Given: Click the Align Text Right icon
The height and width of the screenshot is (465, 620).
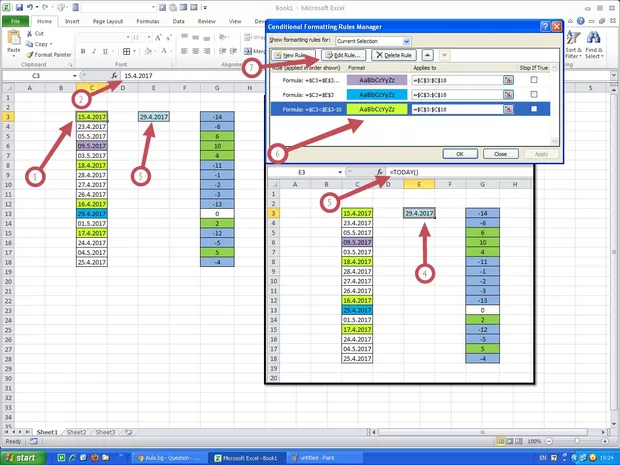Looking at the screenshot, I should [206, 51].
